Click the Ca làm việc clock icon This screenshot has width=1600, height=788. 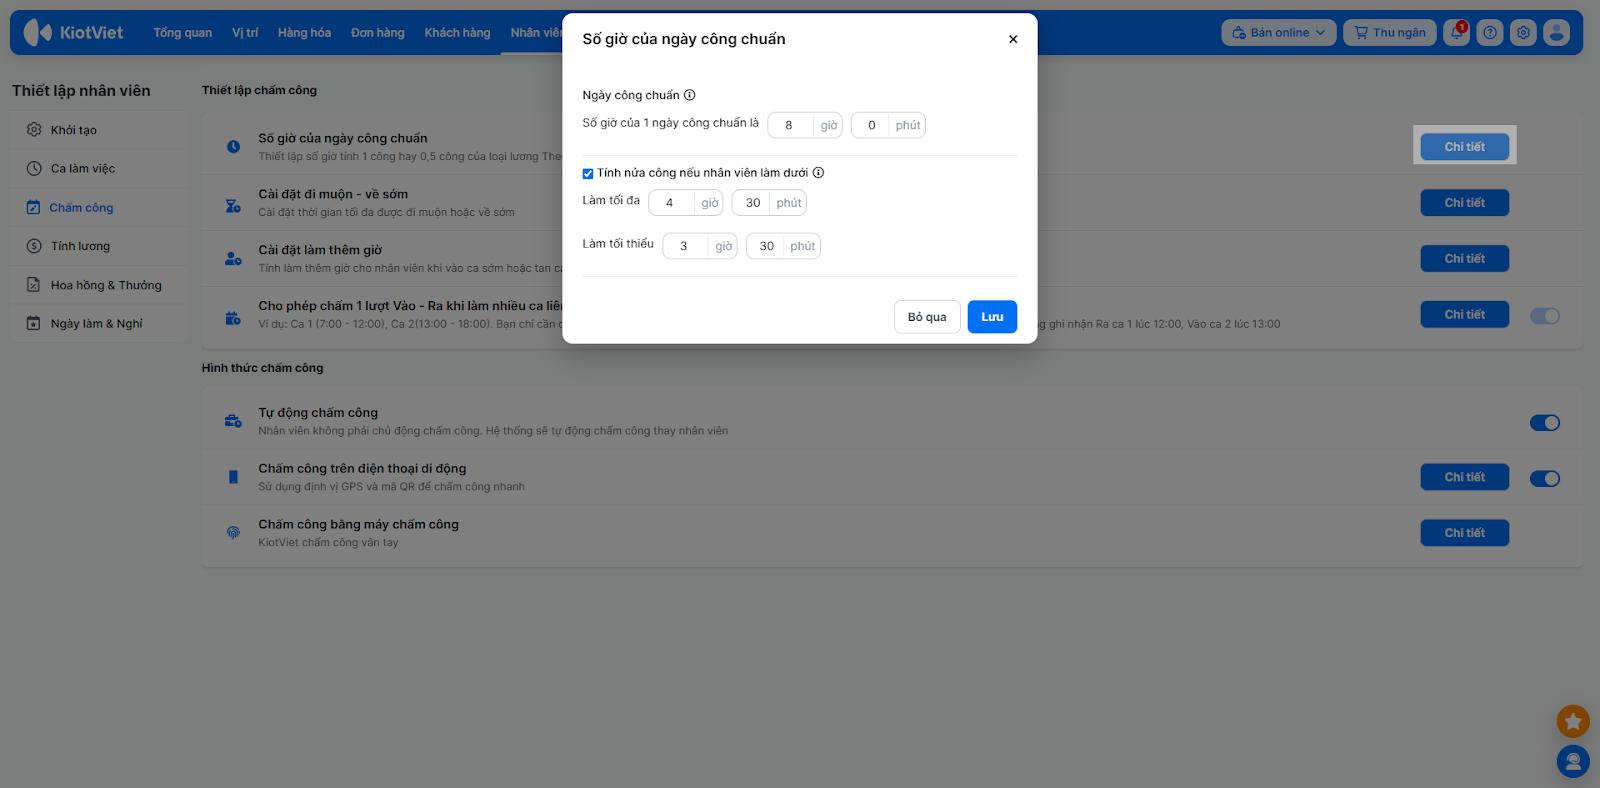pyautogui.click(x=34, y=168)
